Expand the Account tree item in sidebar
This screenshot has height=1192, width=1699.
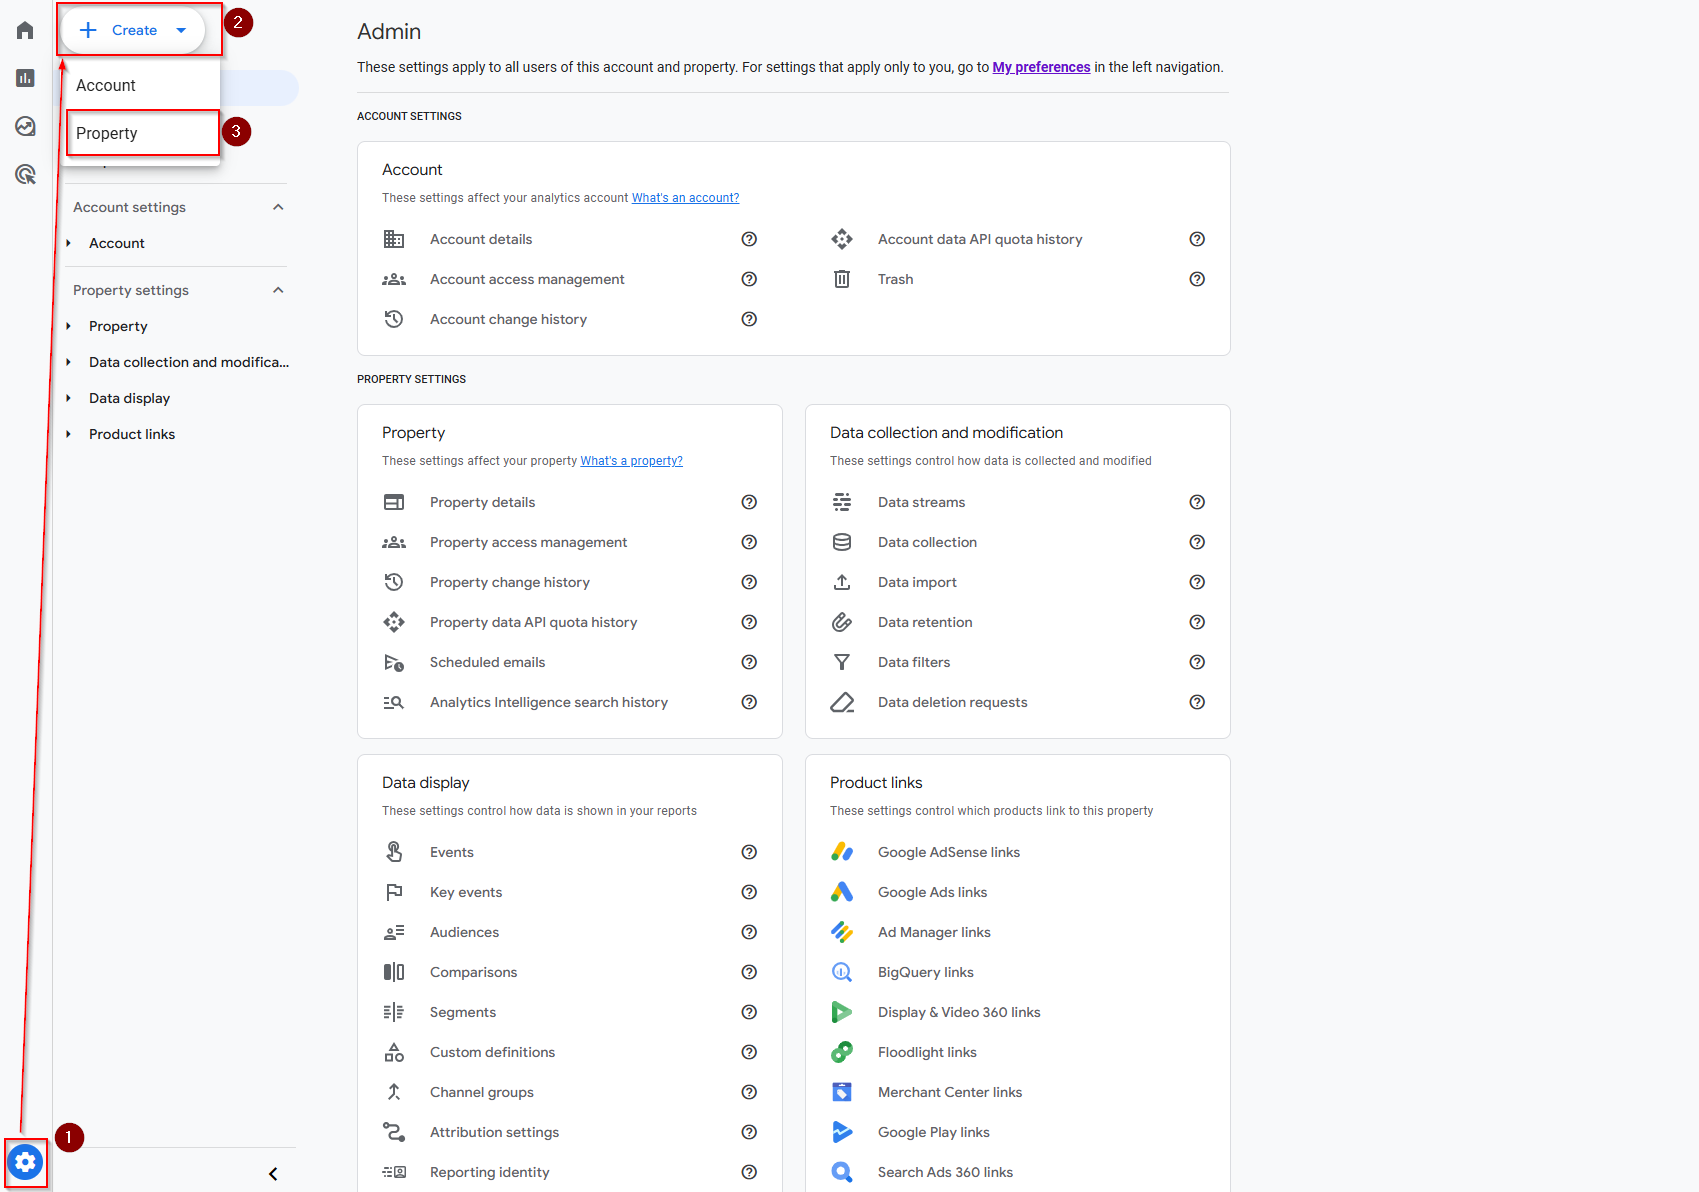click(x=69, y=243)
